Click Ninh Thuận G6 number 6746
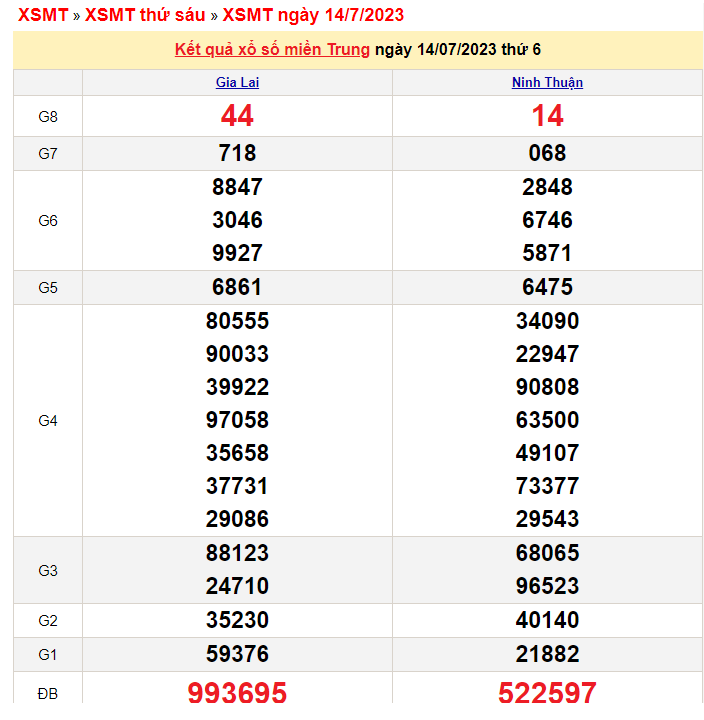704x720 pixels. [x=547, y=220]
